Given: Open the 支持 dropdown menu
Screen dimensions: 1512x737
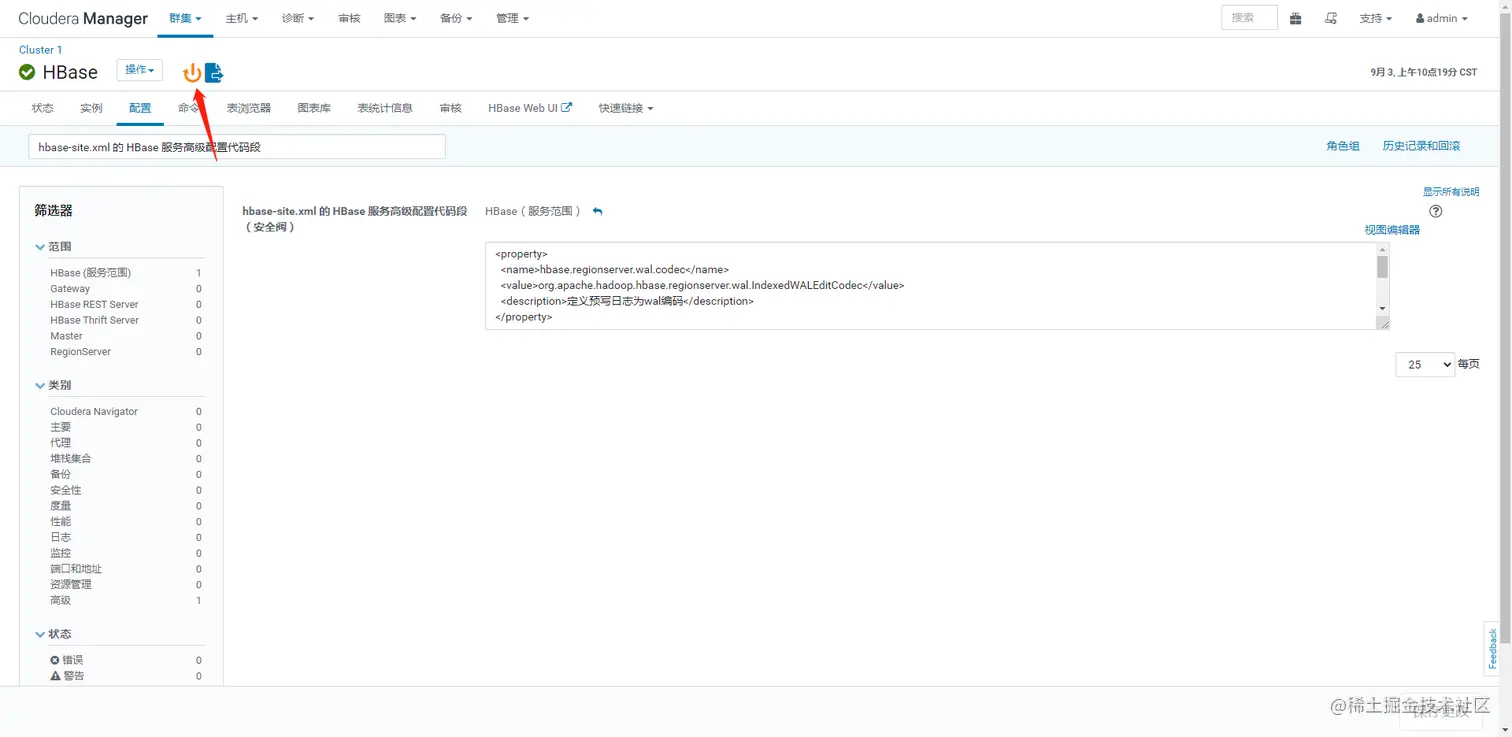Looking at the screenshot, I should (x=1376, y=18).
